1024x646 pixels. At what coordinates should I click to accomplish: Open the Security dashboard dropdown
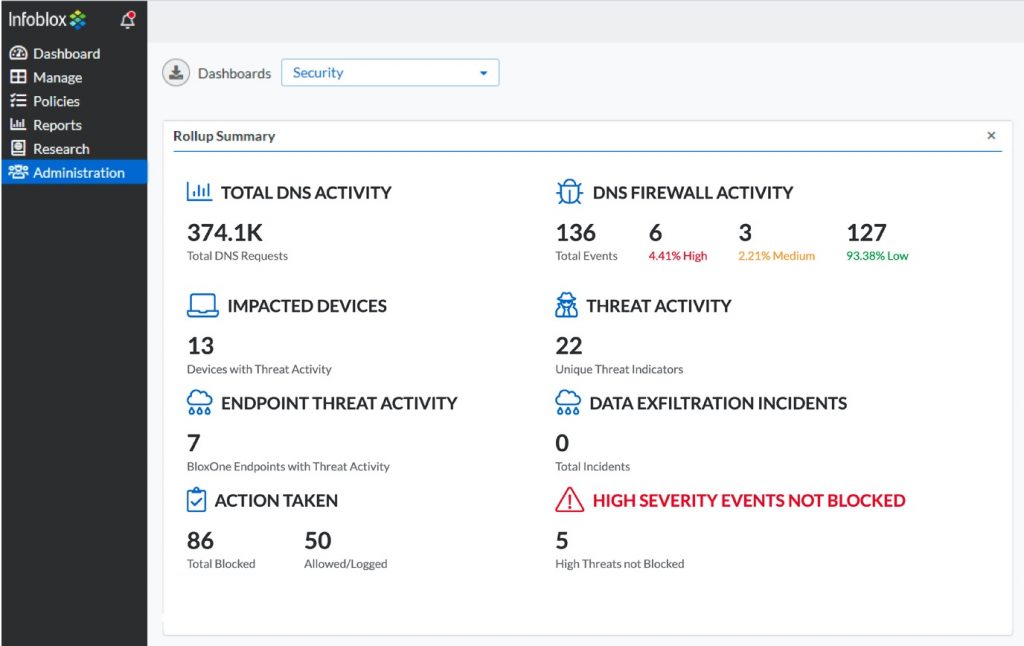pyautogui.click(x=390, y=72)
